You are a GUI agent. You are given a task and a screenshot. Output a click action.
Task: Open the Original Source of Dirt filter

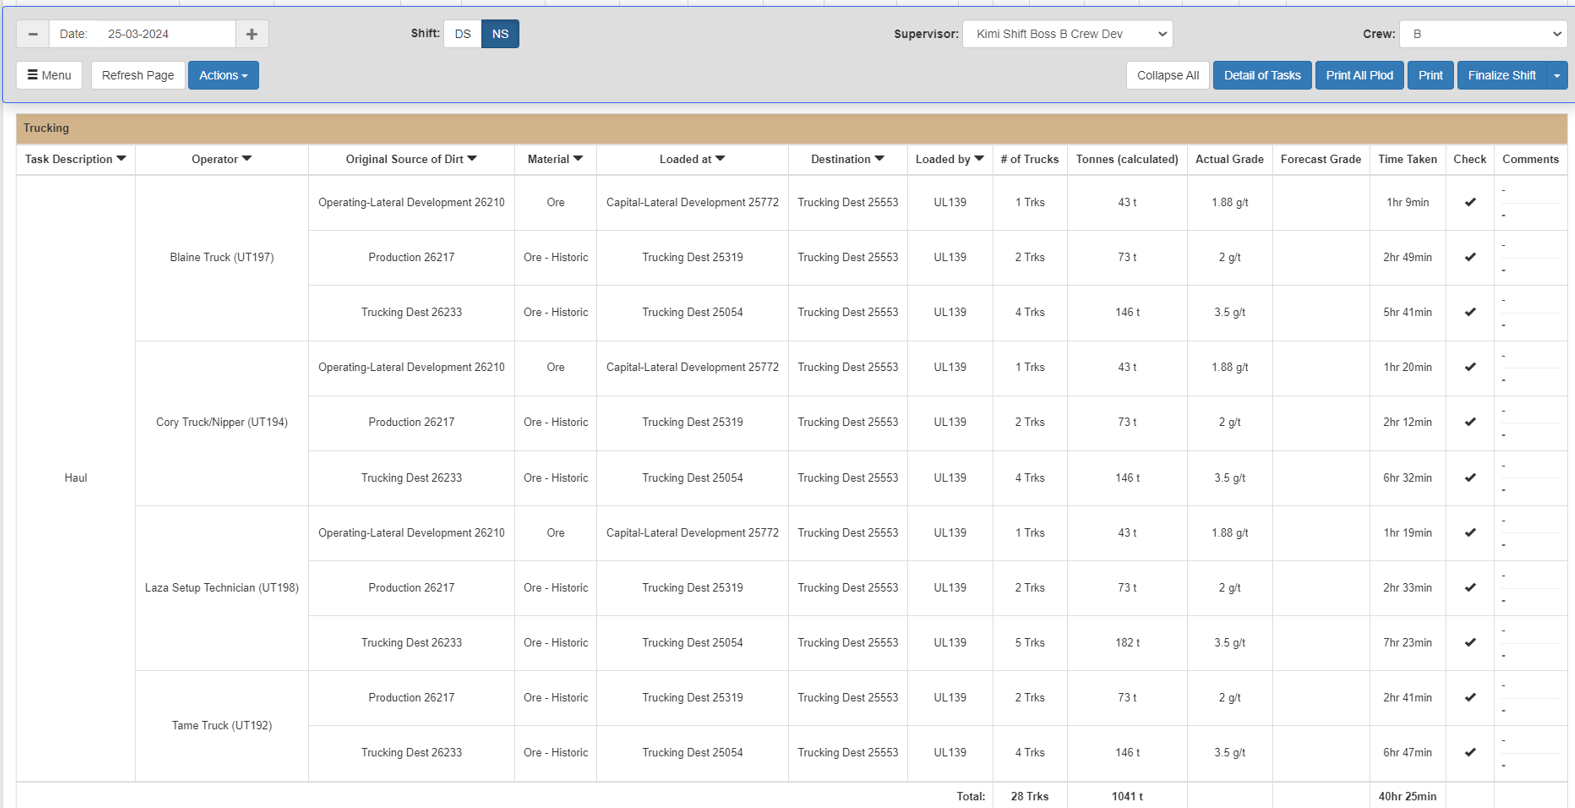[473, 159]
